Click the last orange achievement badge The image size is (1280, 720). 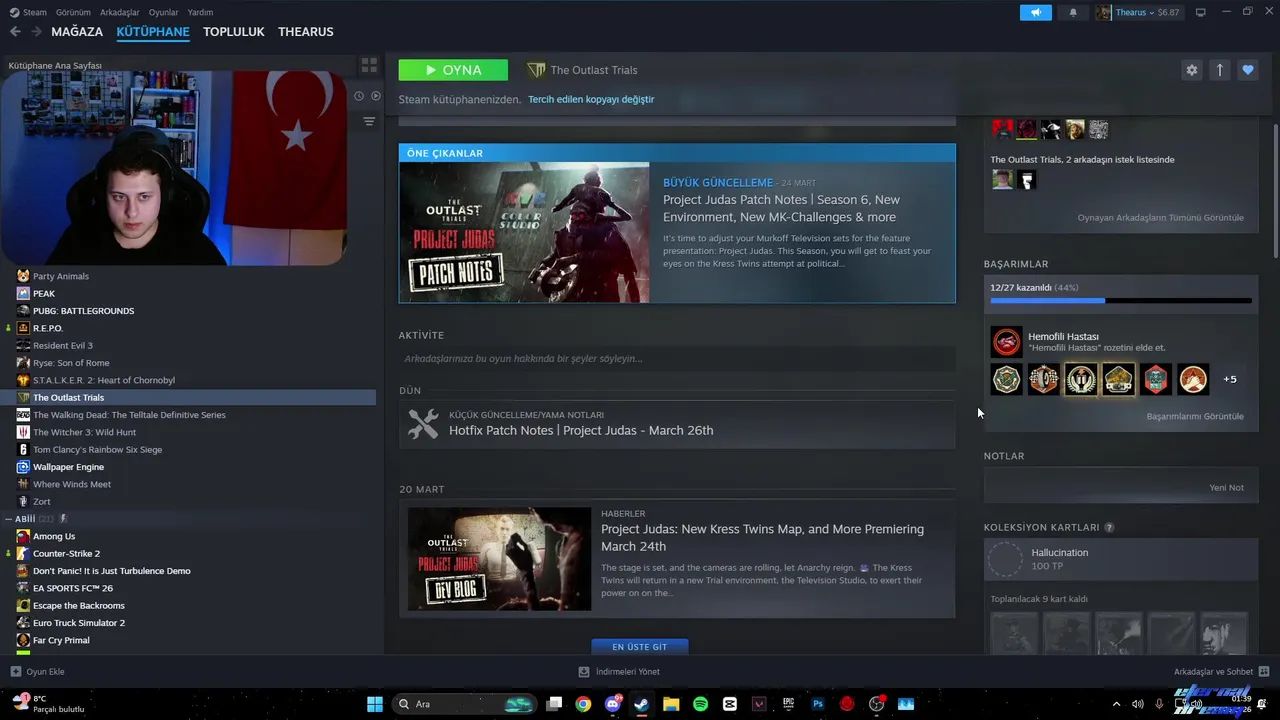1193,379
